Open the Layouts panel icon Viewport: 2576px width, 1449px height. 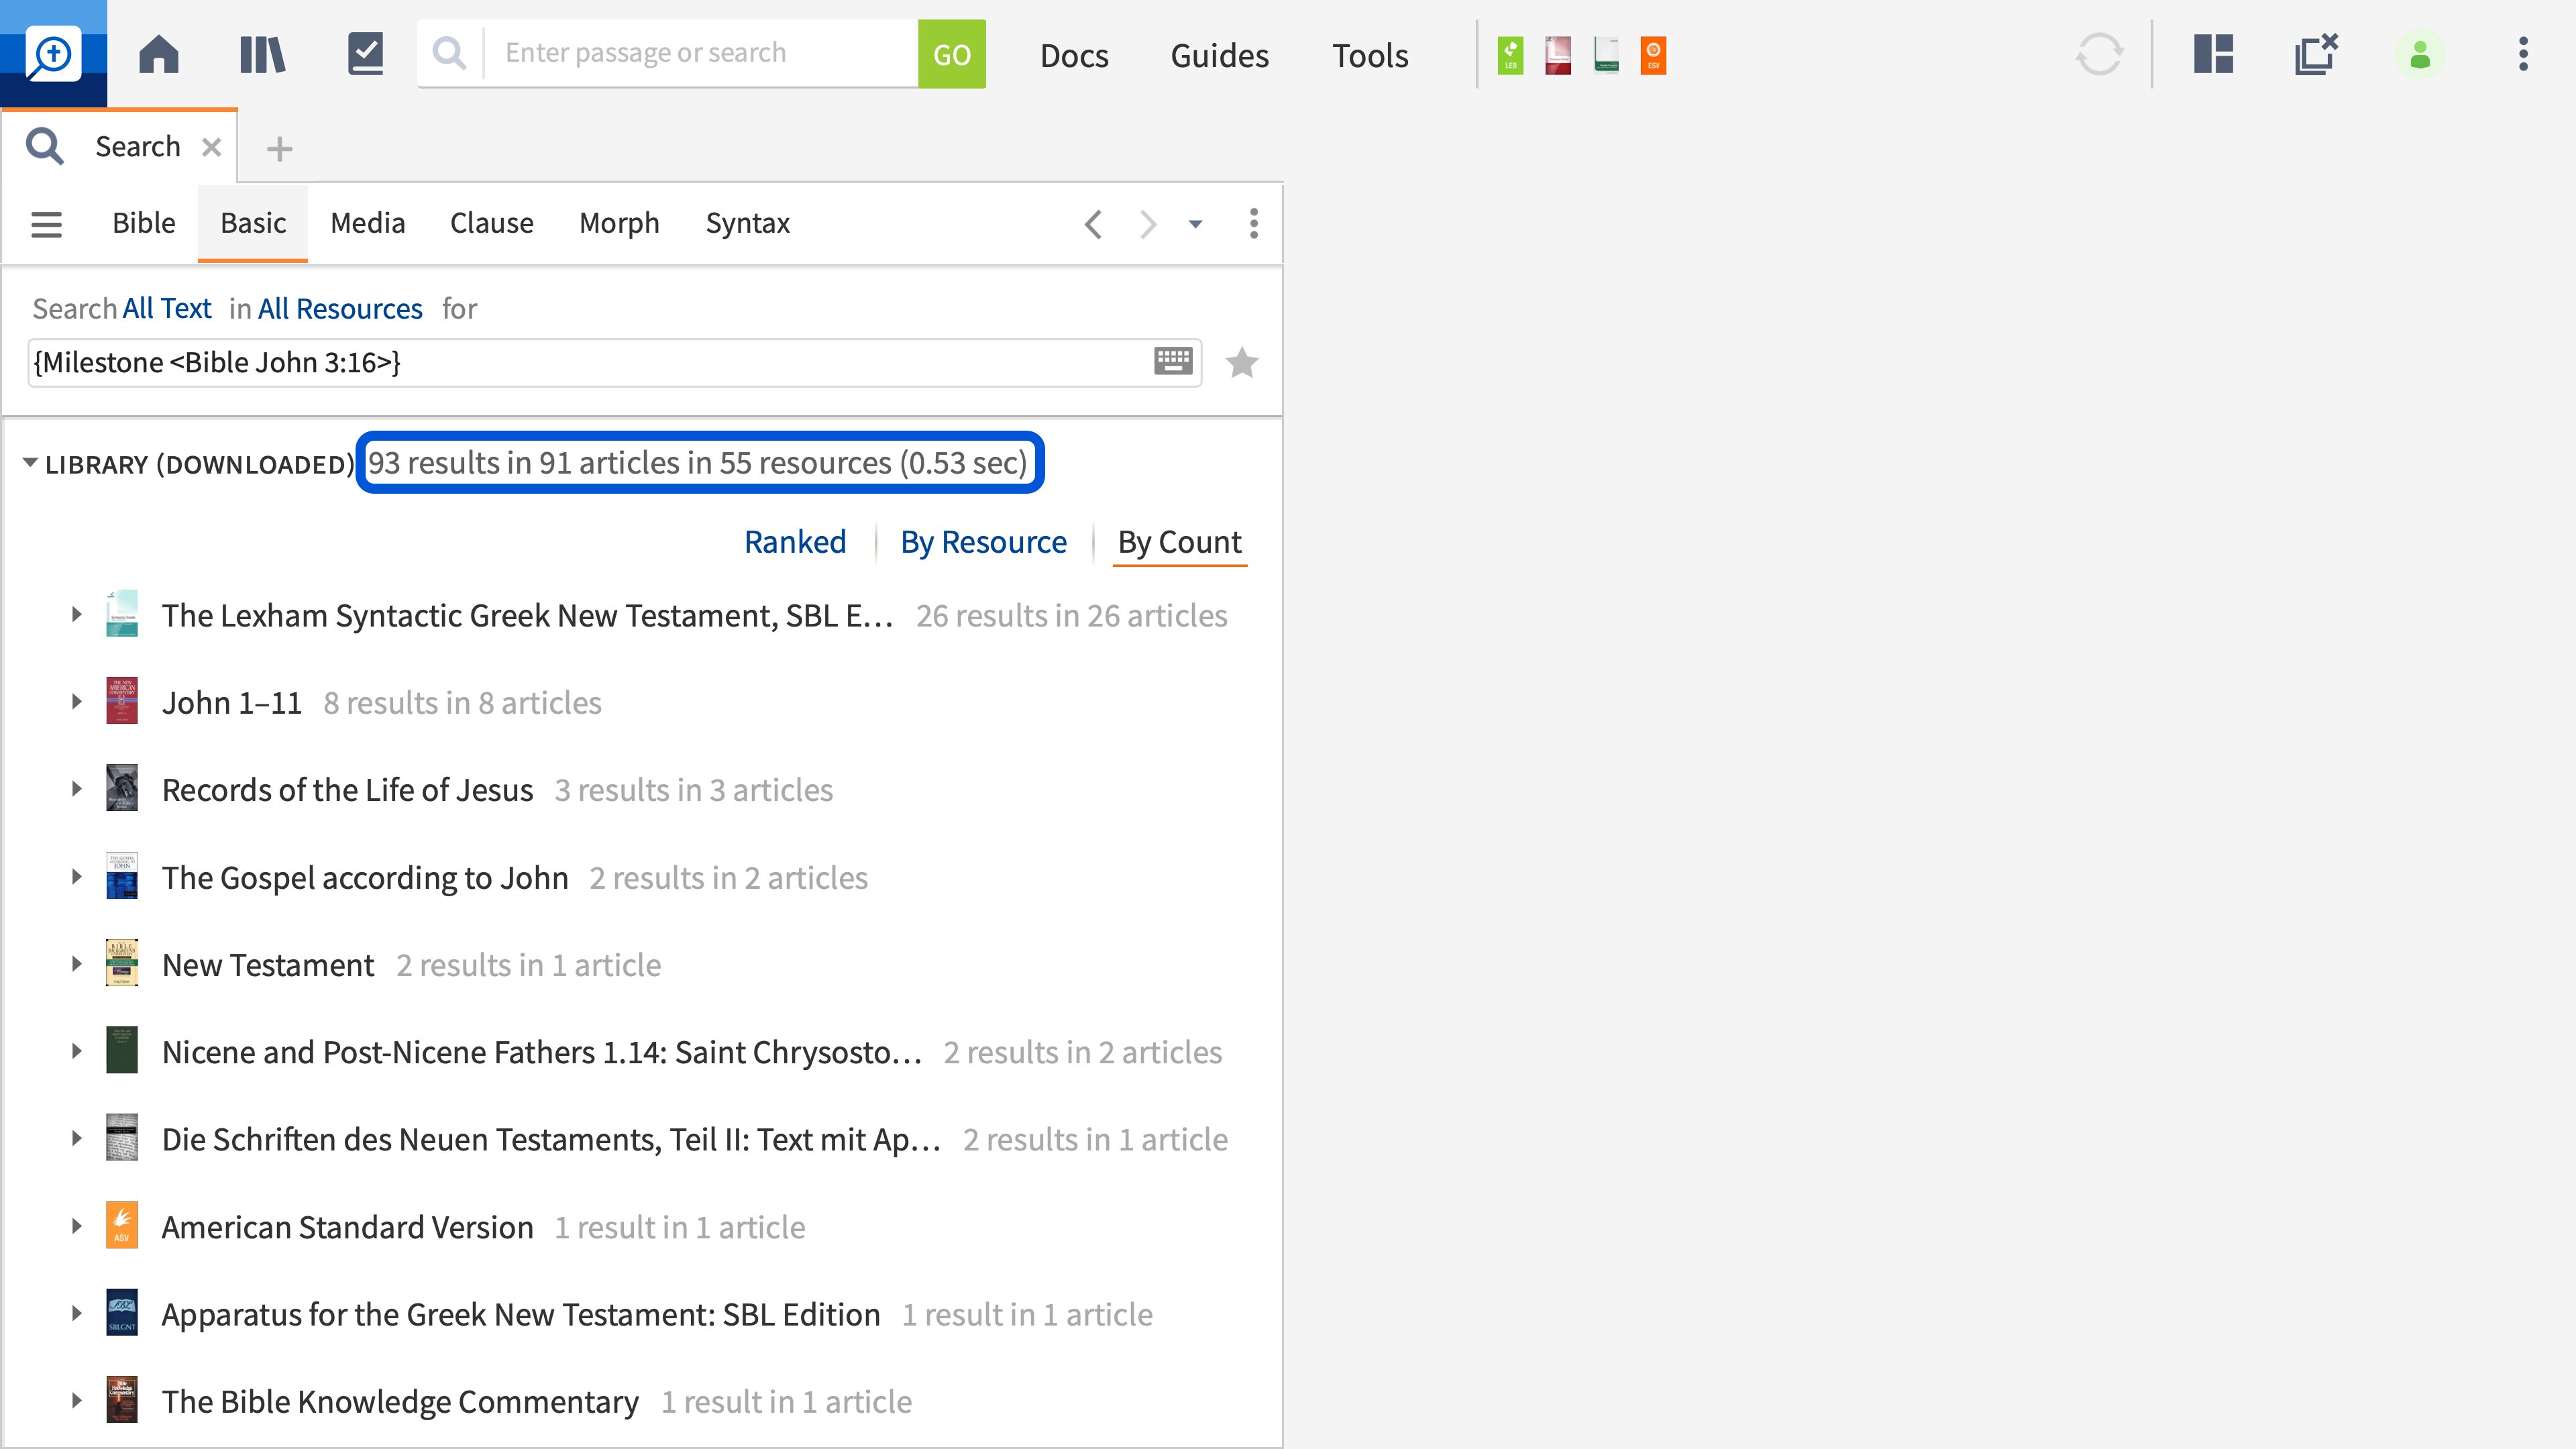coord(2214,54)
